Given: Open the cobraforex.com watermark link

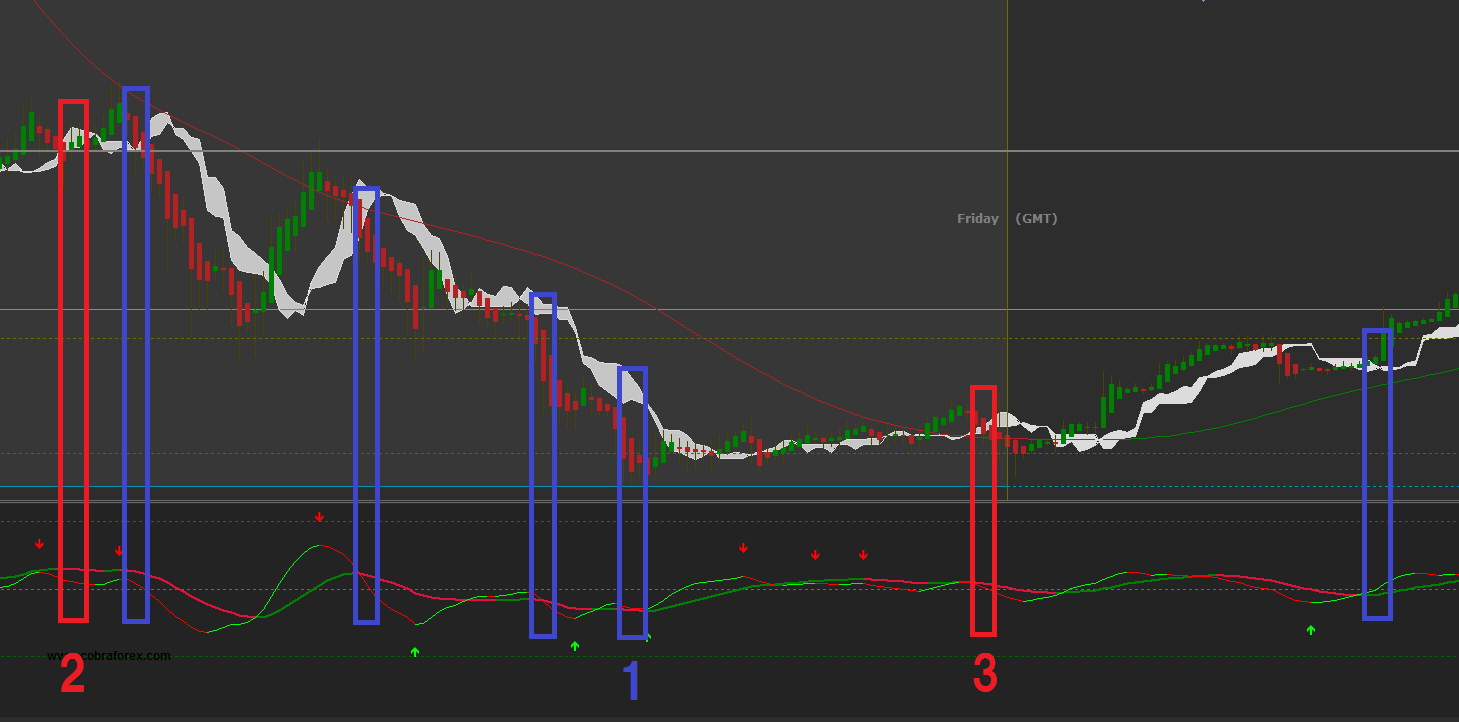Looking at the screenshot, I should (110, 656).
